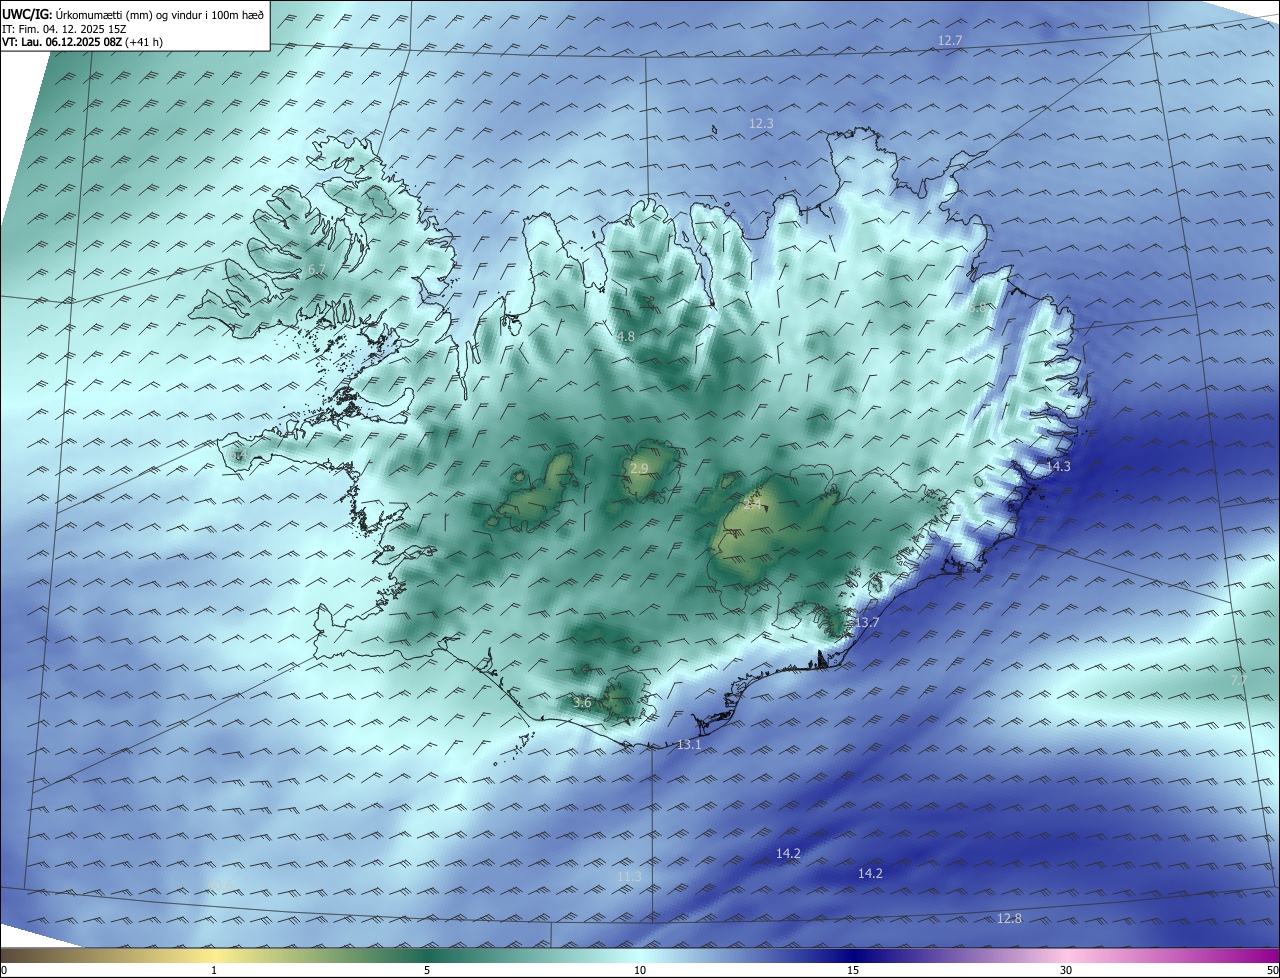
Task: Click the map value 11.3
Action: click(x=629, y=877)
